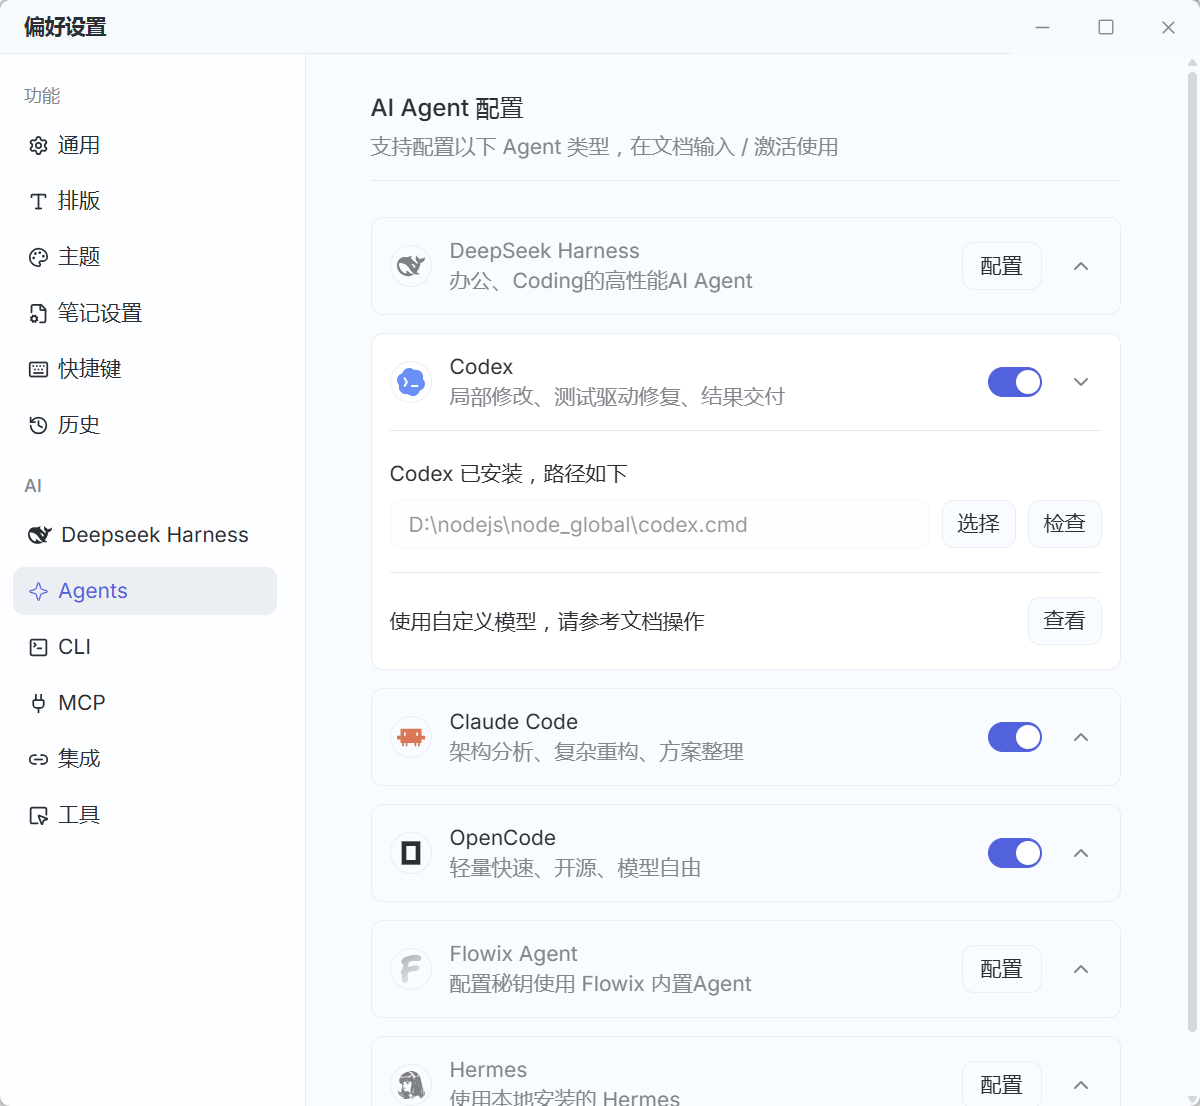Click the typography T icon beside 排版
This screenshot has height=1106, width=1200.
point(38,202)
